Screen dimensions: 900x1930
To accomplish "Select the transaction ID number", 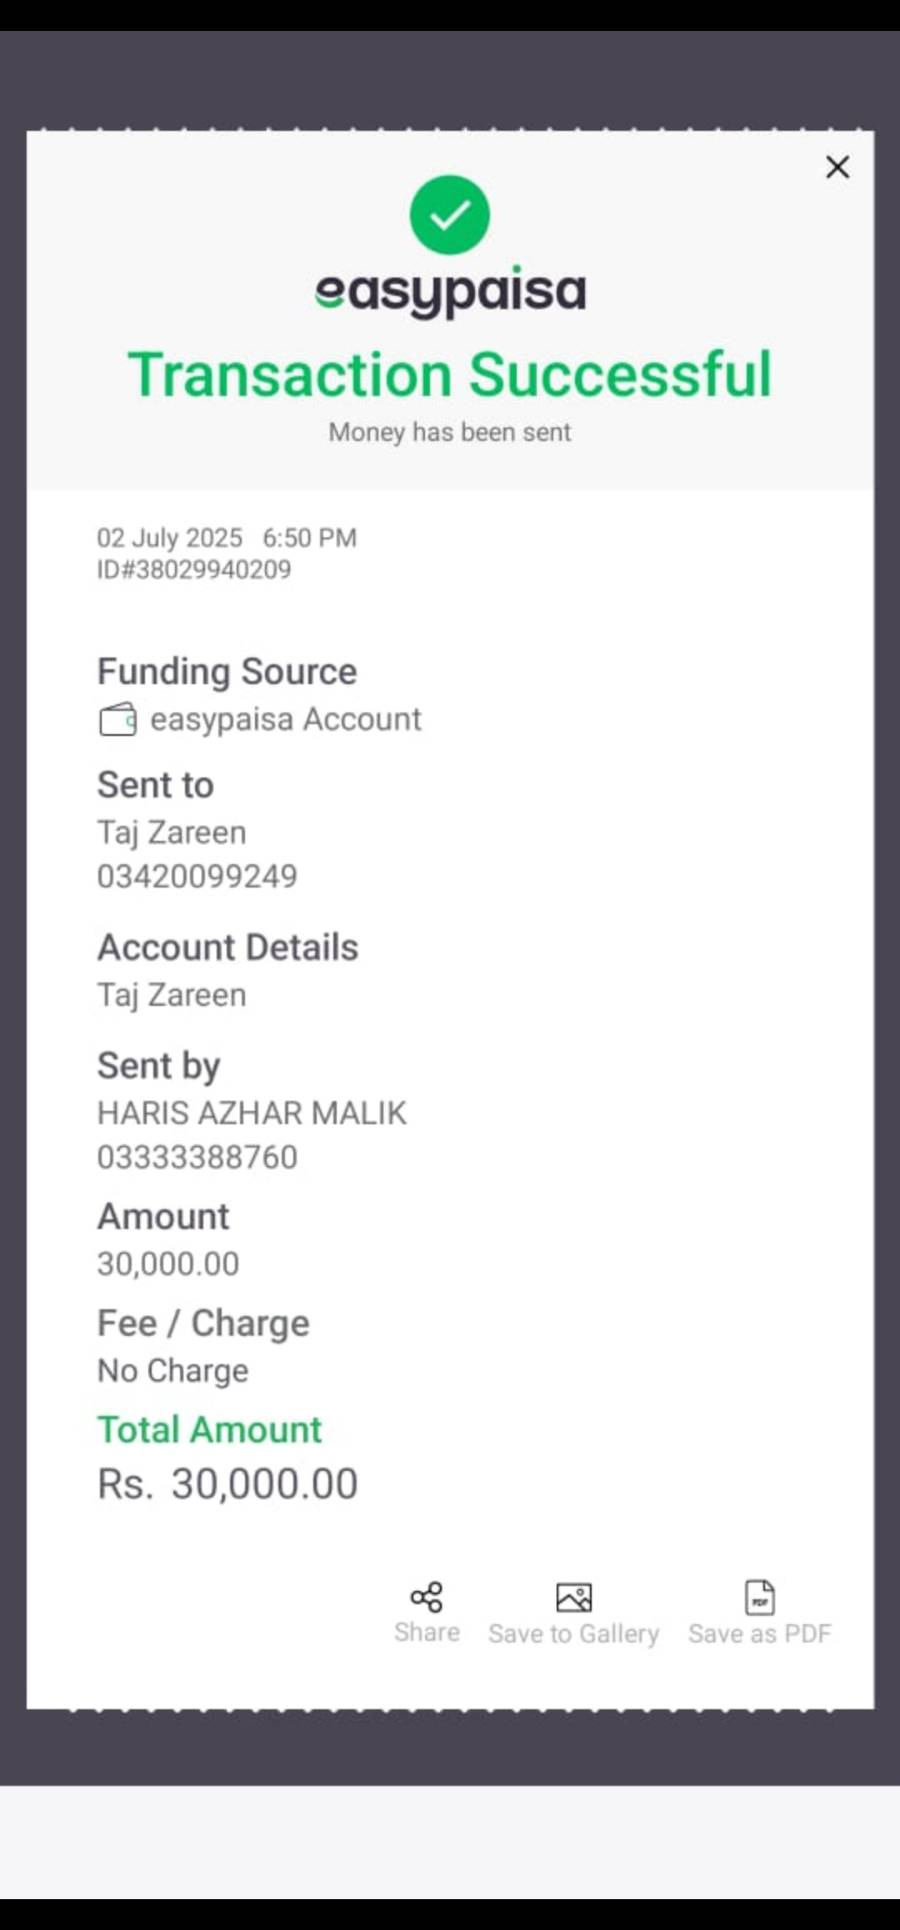I will click(x=194, y=570).
